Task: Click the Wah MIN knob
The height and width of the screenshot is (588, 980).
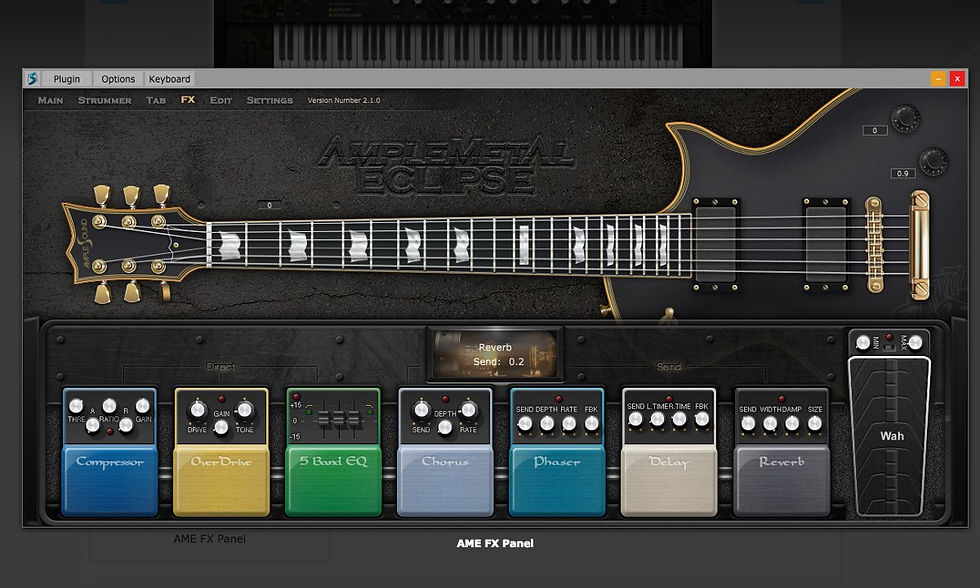Action: (863, 342)
